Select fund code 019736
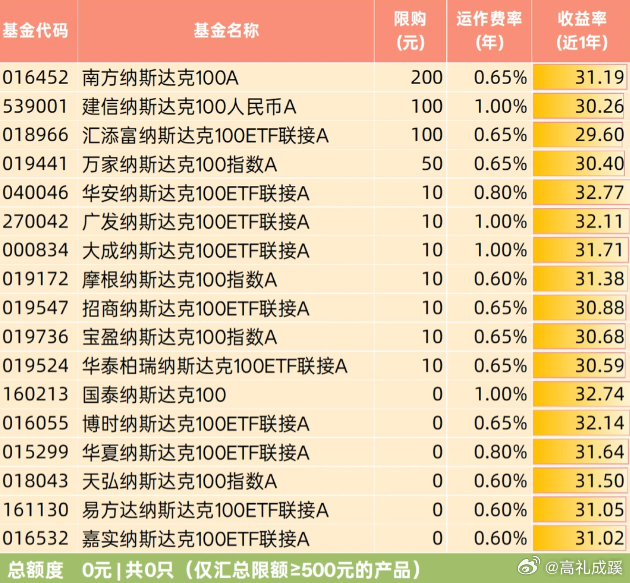 click(35, 337)
